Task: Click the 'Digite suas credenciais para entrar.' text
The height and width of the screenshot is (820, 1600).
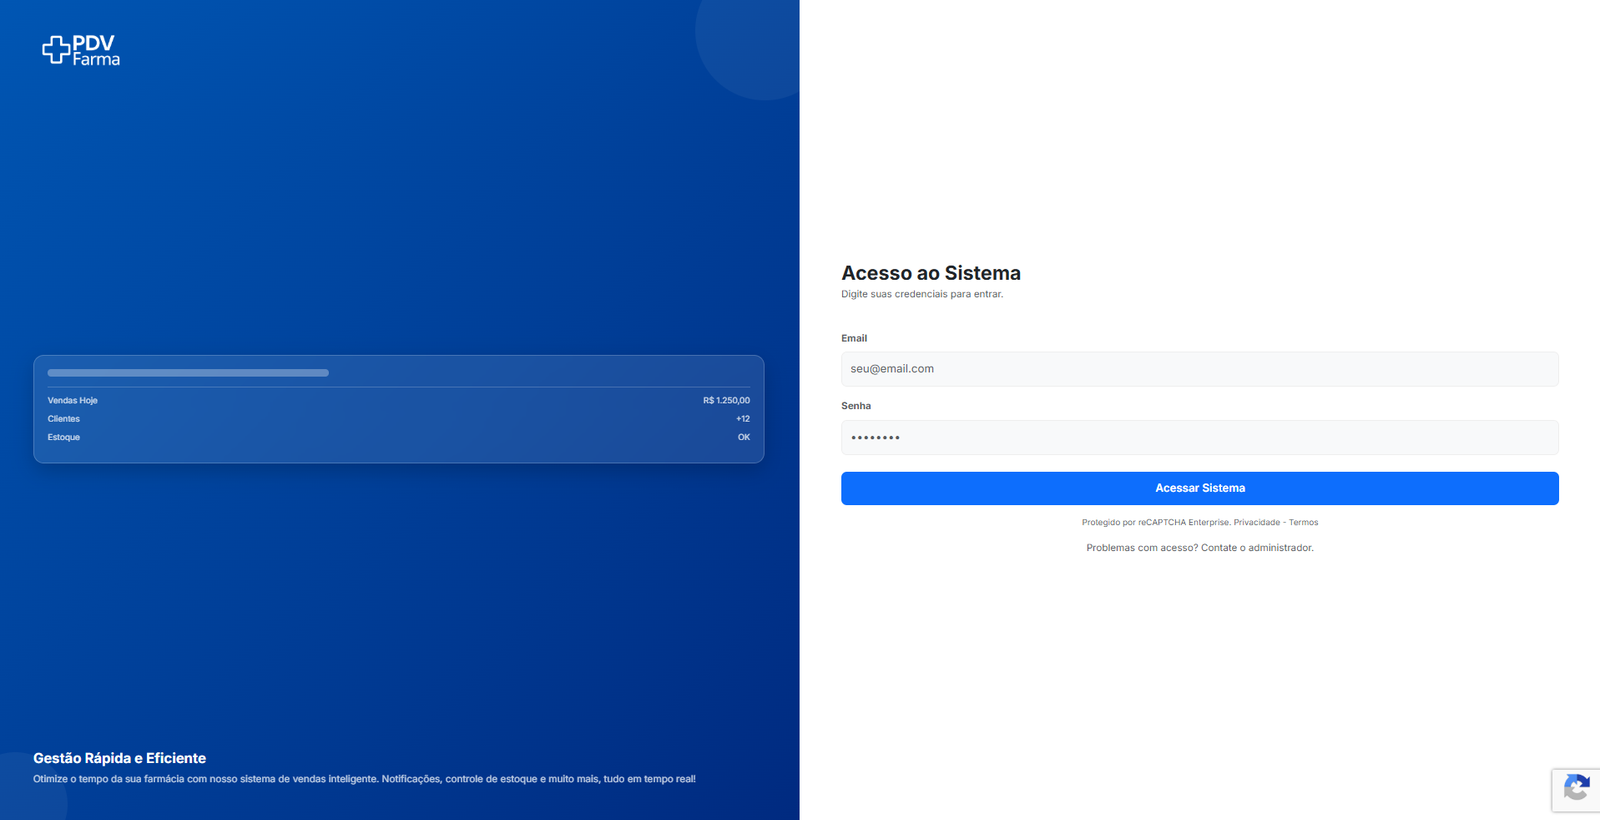Action: tap(922, 294)
